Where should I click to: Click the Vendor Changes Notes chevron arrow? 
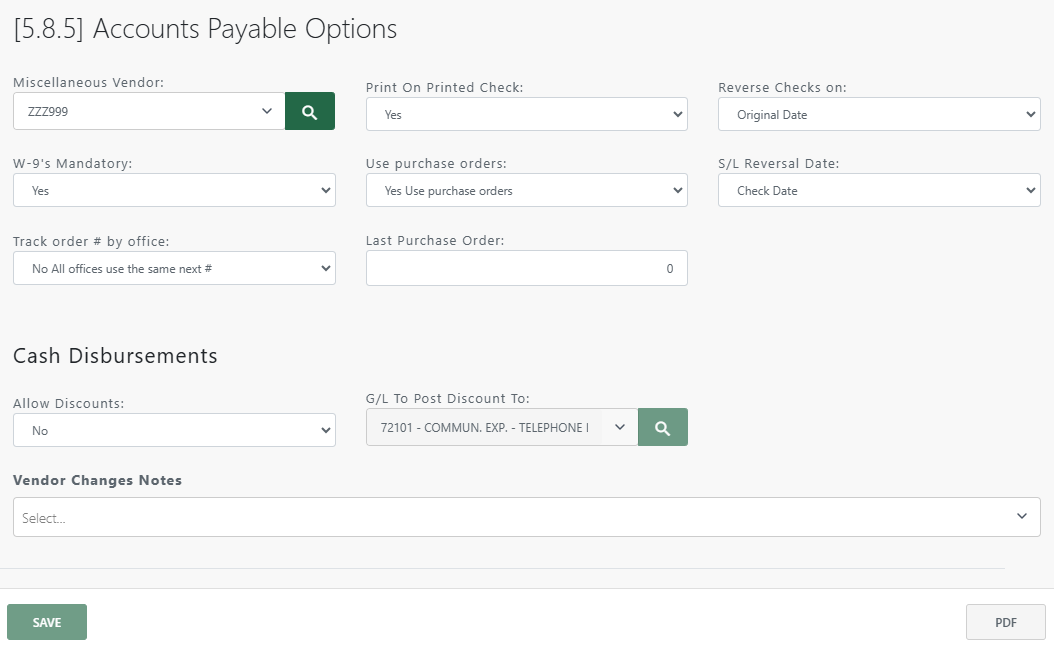click(x=1022, y=516)
